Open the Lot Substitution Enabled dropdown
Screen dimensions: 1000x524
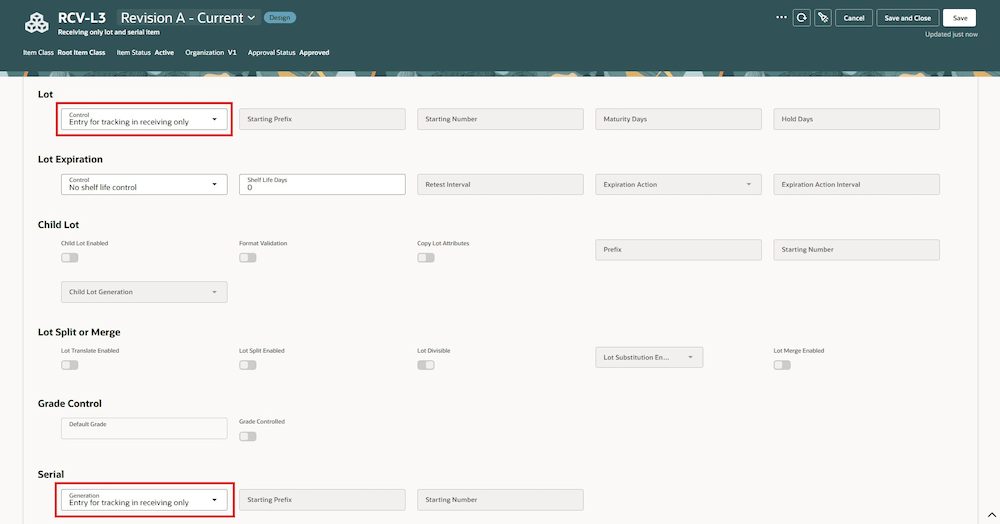point(649,358)
